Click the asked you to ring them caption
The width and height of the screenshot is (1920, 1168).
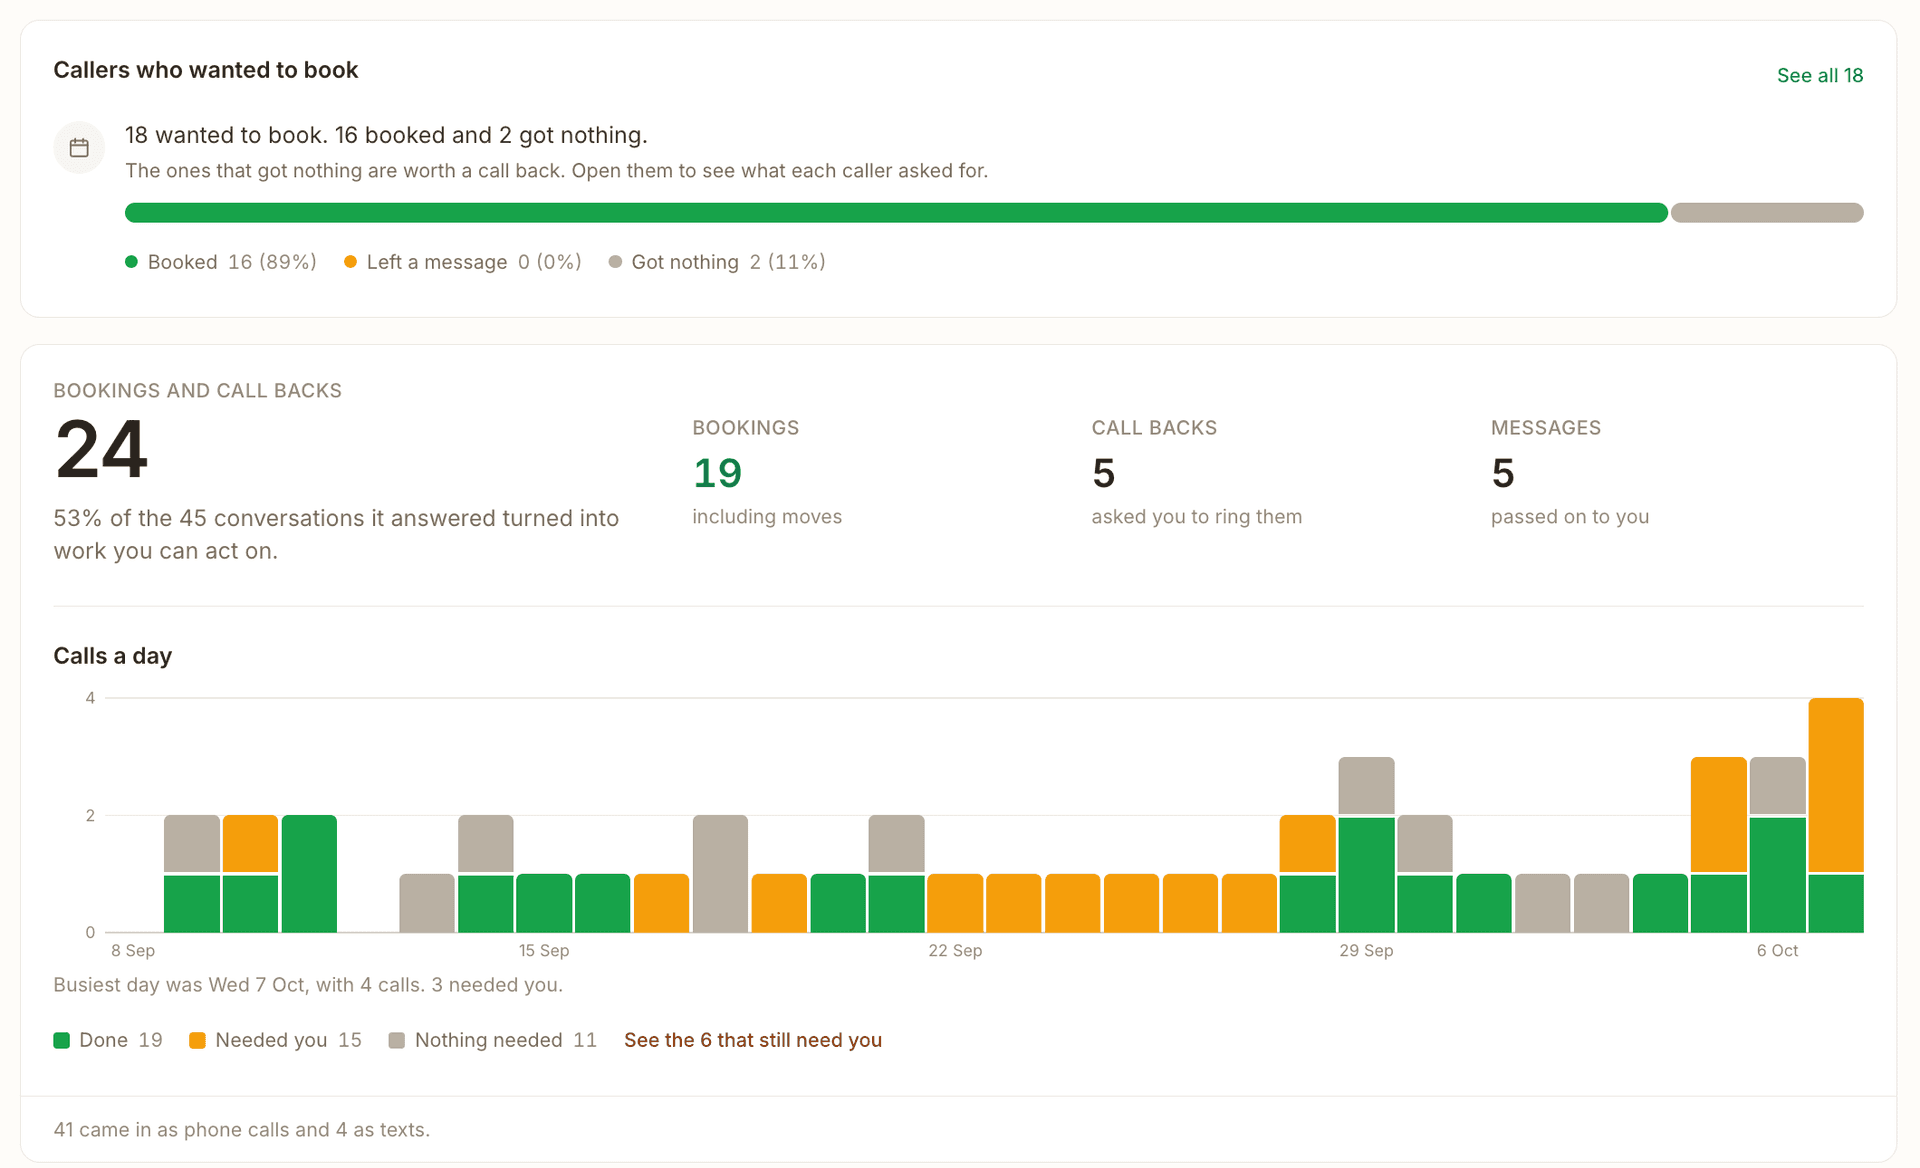(1197, 517)
